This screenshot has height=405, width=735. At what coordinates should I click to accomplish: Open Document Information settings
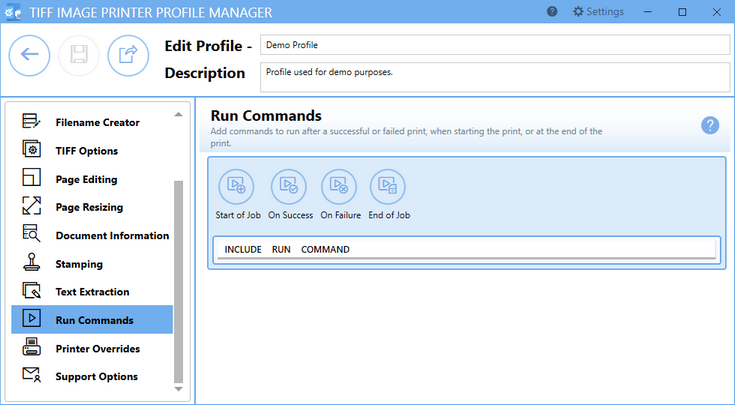(112, 235)
